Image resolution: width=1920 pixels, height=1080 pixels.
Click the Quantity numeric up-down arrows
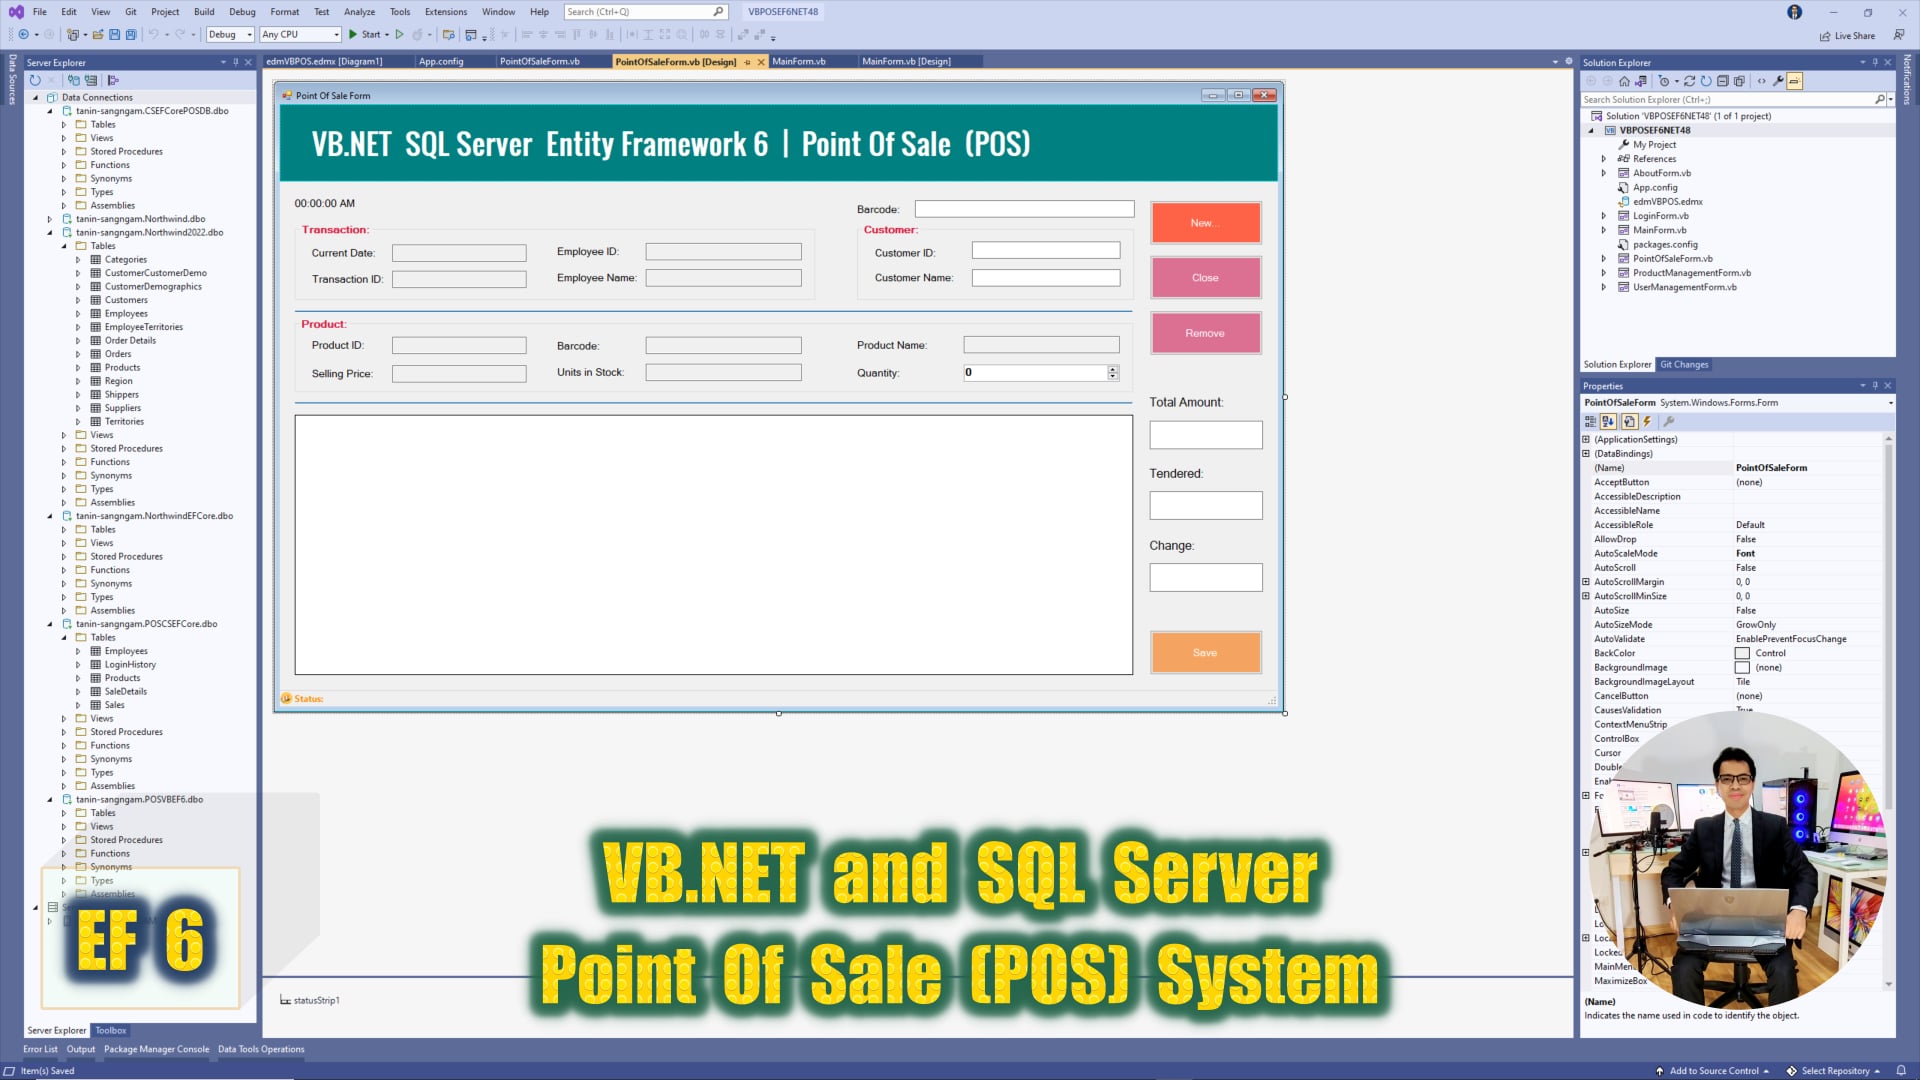pos(1112,373)
